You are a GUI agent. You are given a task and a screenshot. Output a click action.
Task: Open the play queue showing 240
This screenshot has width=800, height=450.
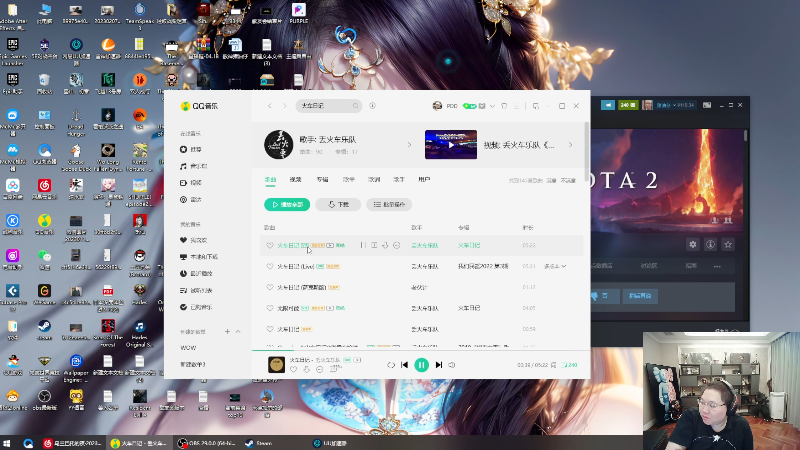point(569,365)
